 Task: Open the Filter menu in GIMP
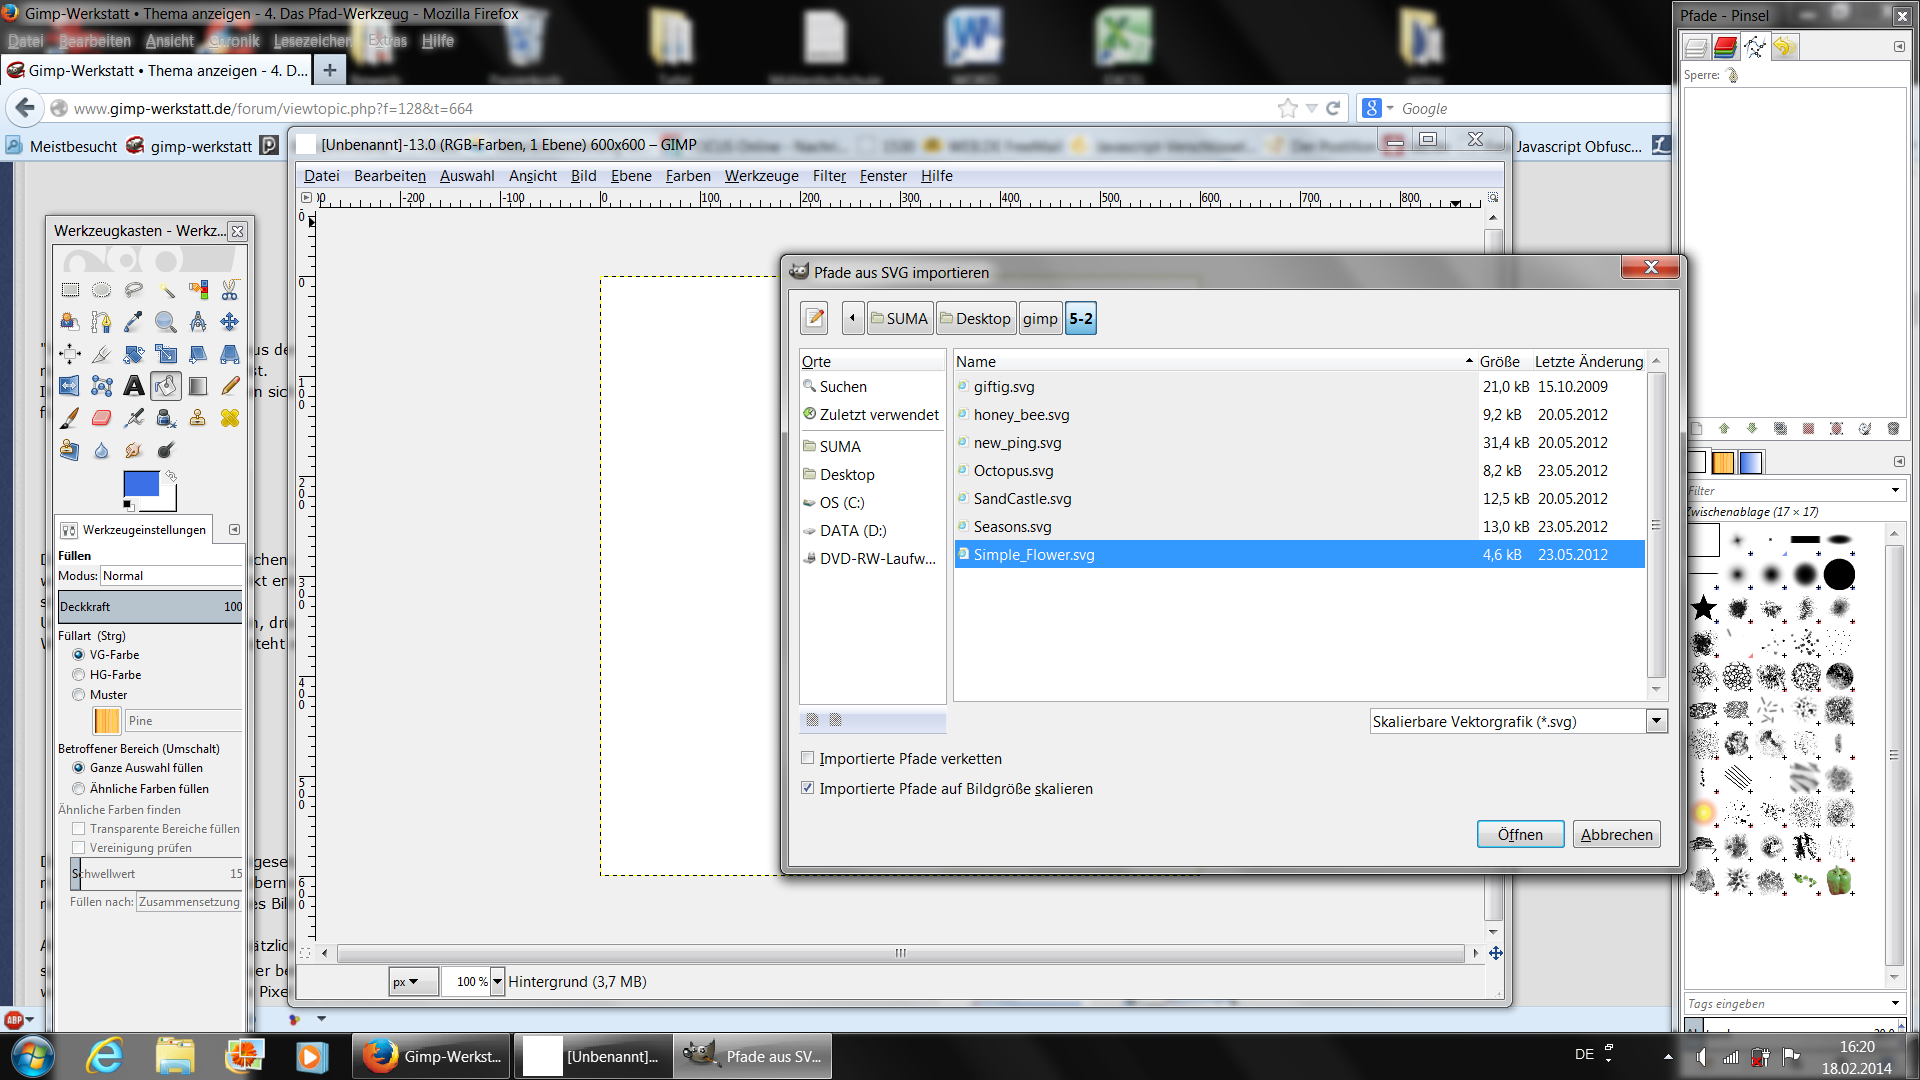pyautogui.click(x=828, y=176)
